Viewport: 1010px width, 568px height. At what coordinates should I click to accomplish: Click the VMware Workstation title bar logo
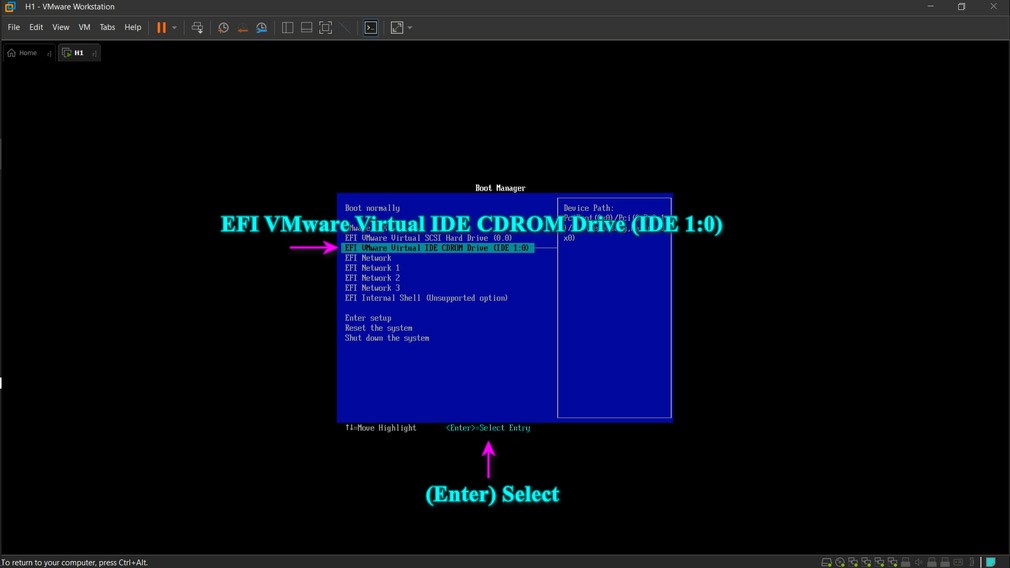point(10,6)
